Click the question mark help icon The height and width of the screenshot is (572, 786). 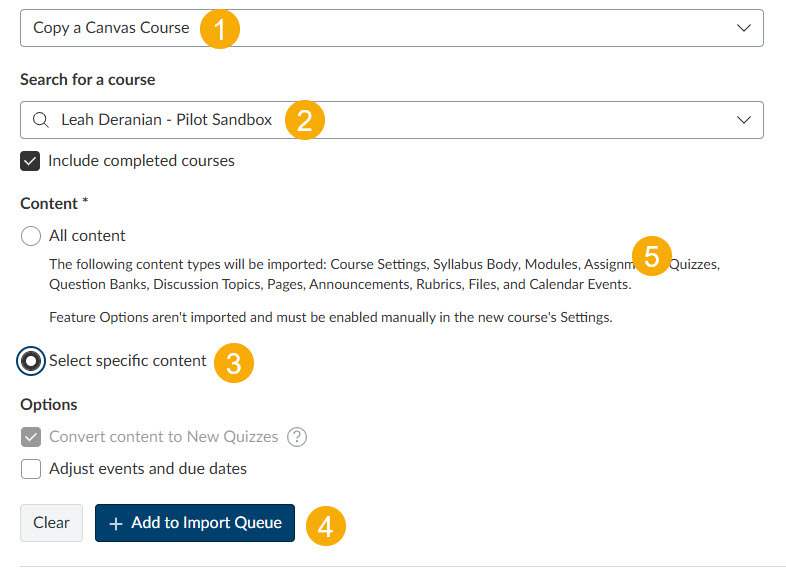click(x=297, y=437)
